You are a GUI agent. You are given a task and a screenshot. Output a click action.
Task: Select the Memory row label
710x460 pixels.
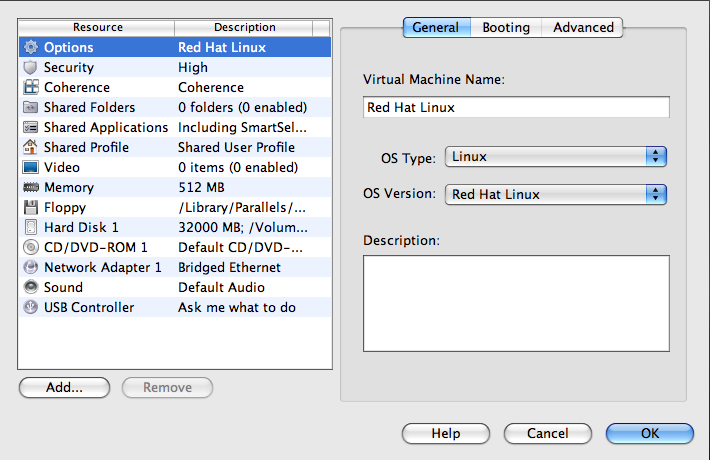(69, 187)
